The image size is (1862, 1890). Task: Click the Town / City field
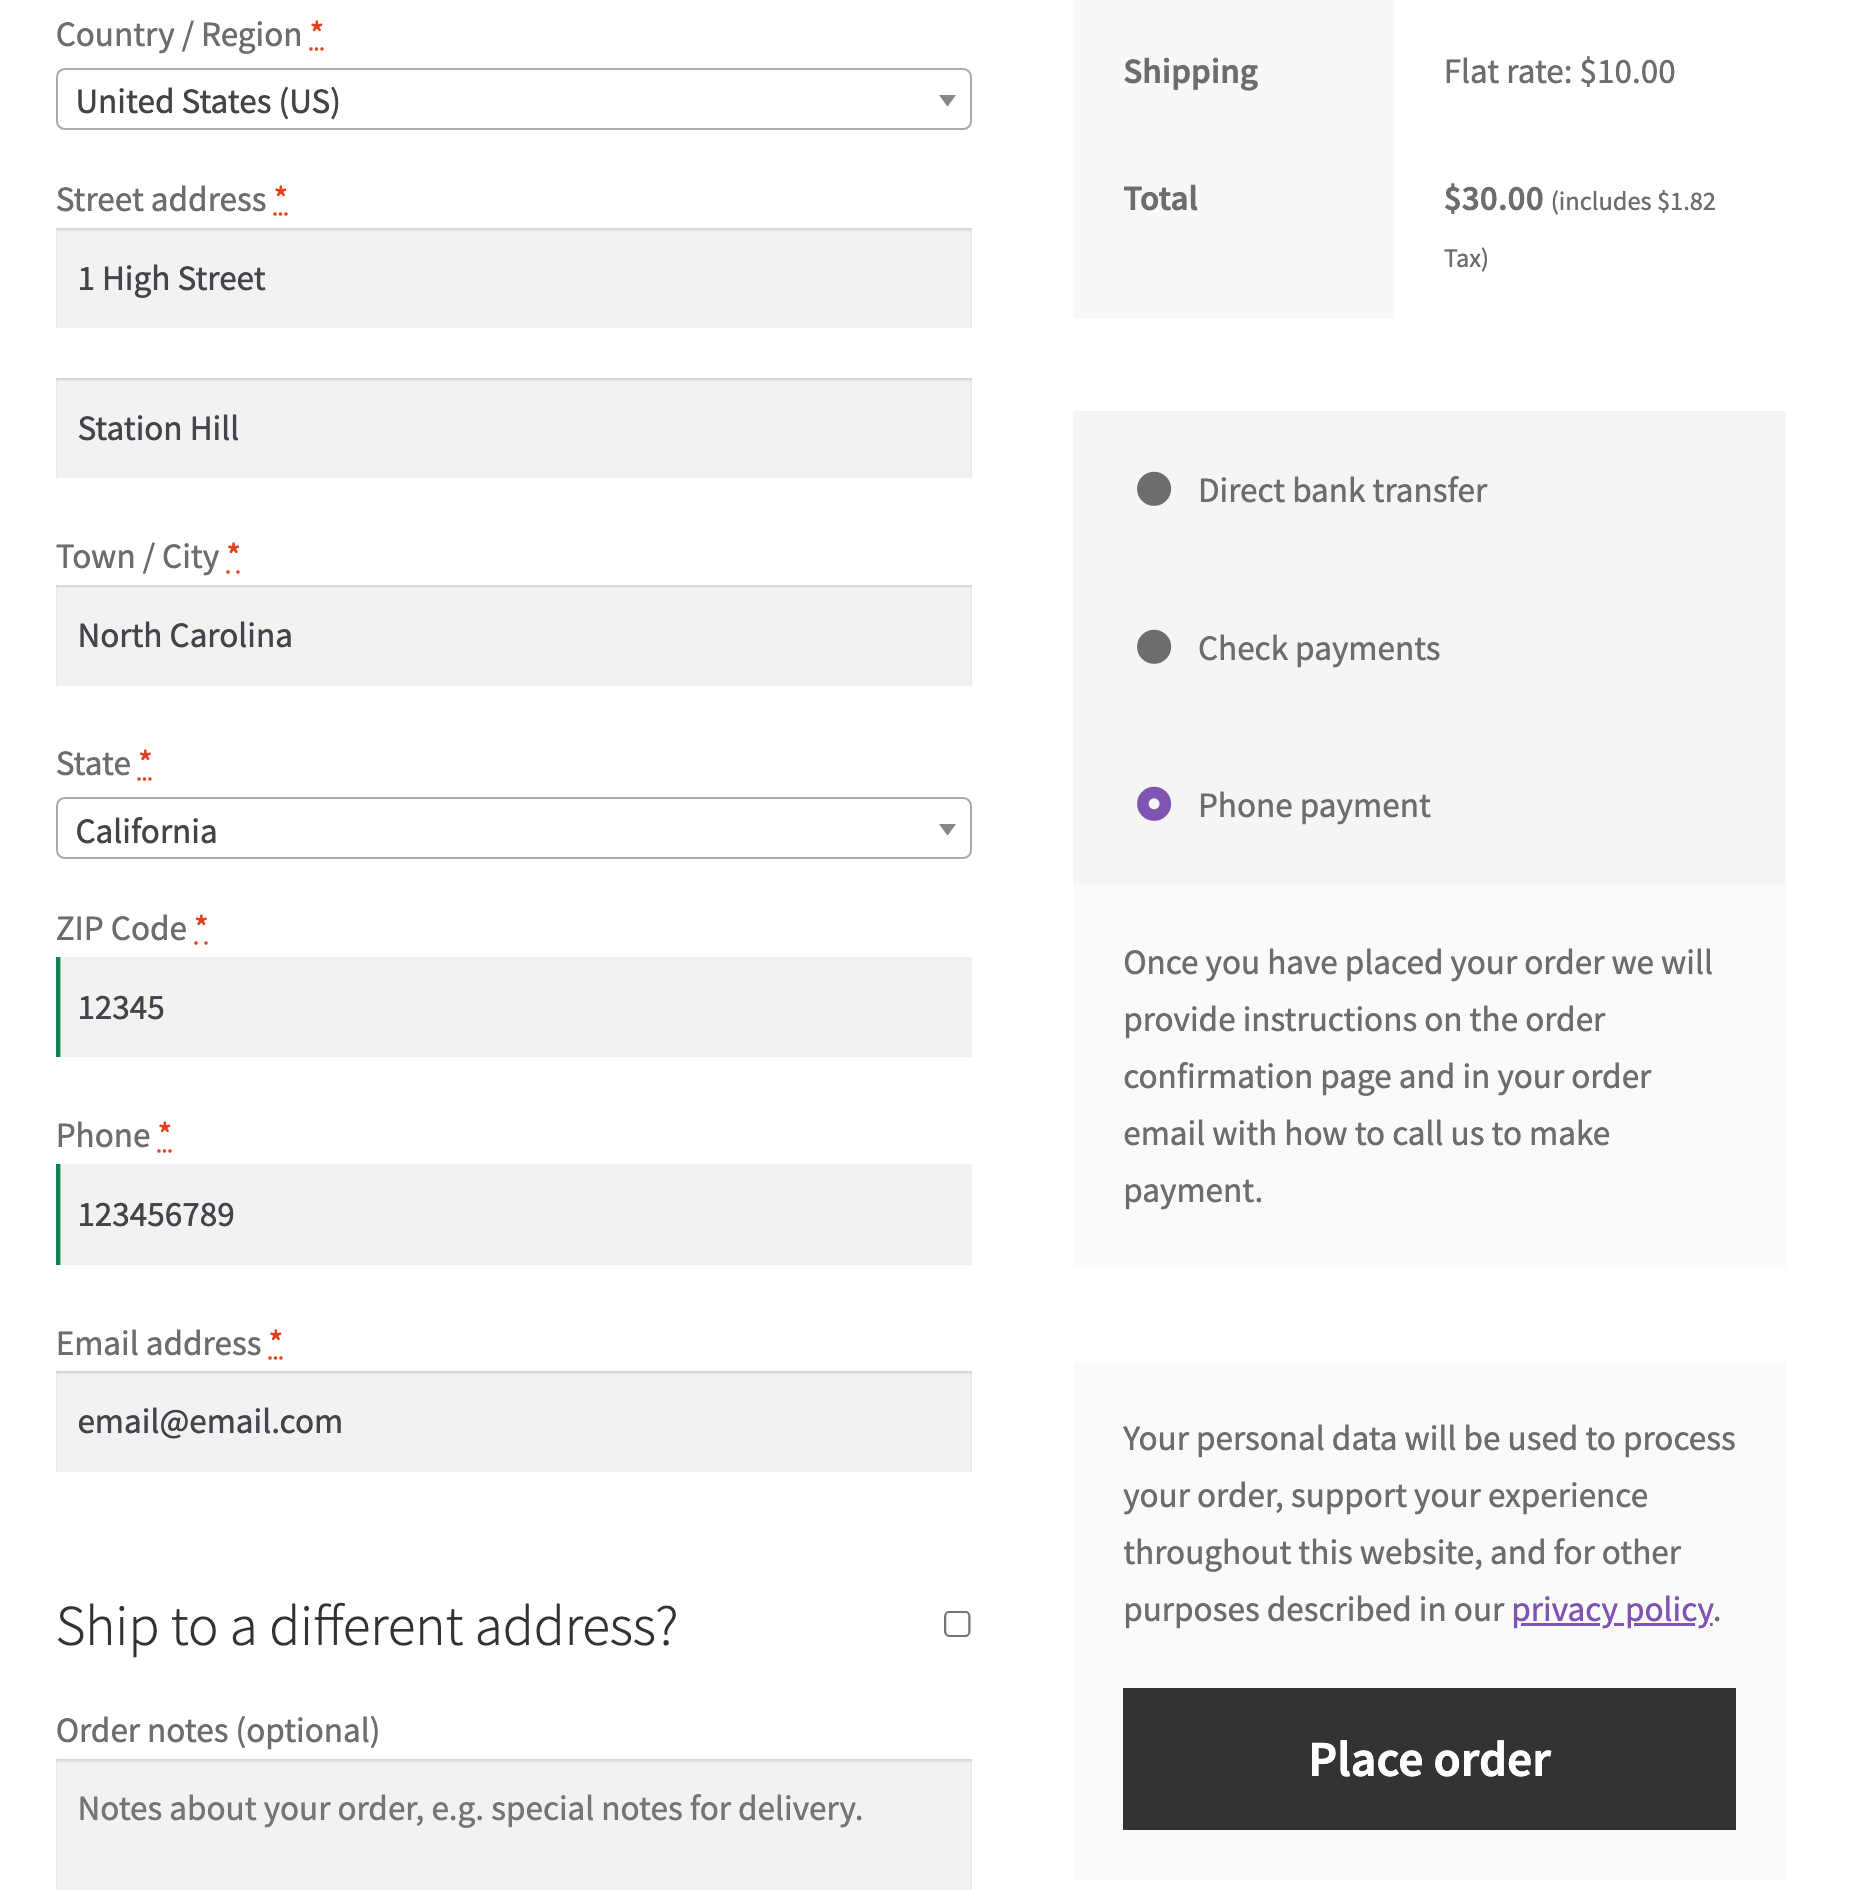tap(513, 635)
